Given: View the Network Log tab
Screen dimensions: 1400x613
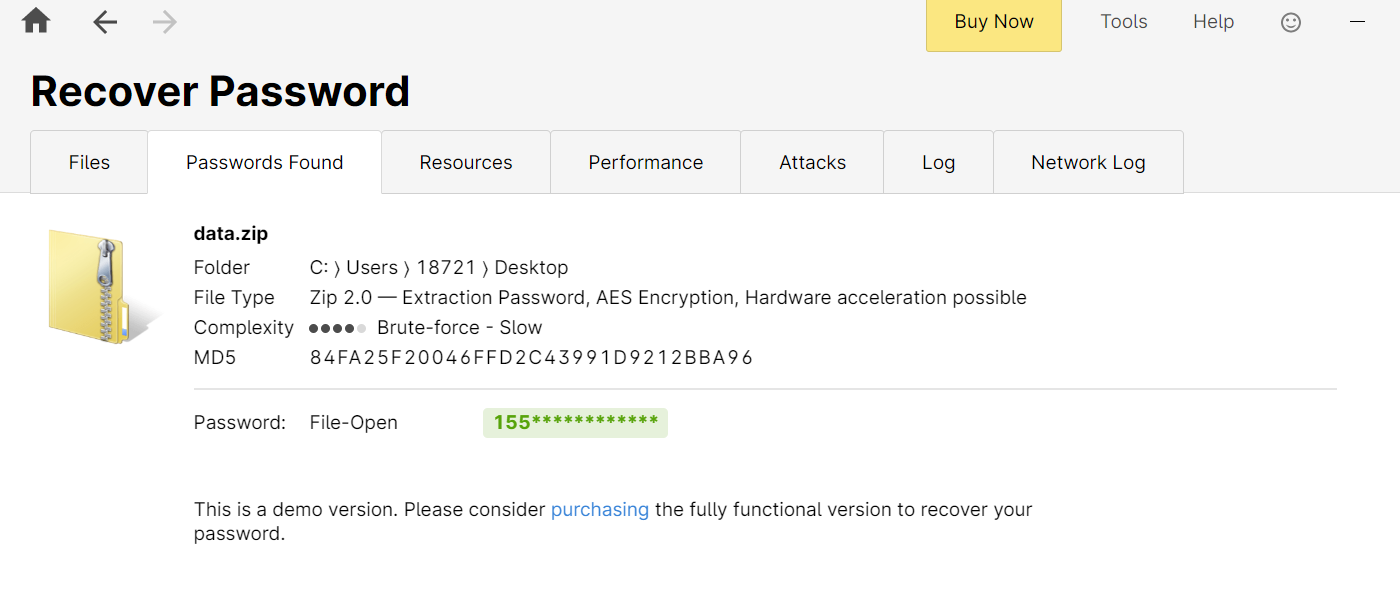Looking at the screenshot, I should tap(1088, 163).
